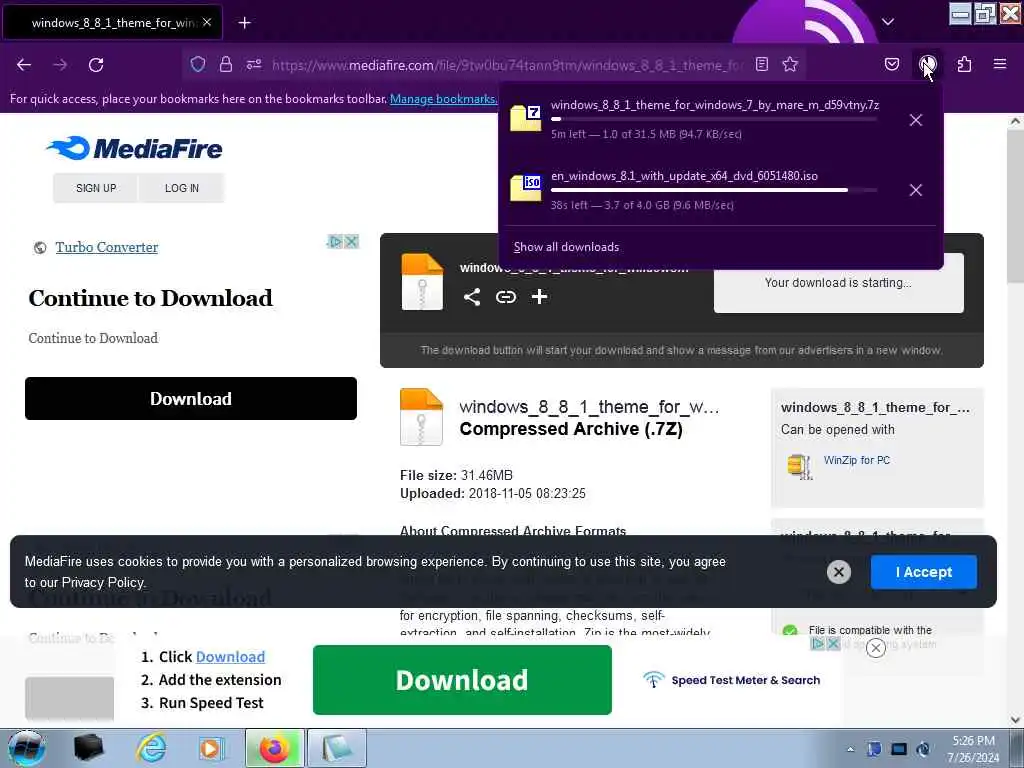
Task: Open the media player taskbar icon
Action: [210, 748]
